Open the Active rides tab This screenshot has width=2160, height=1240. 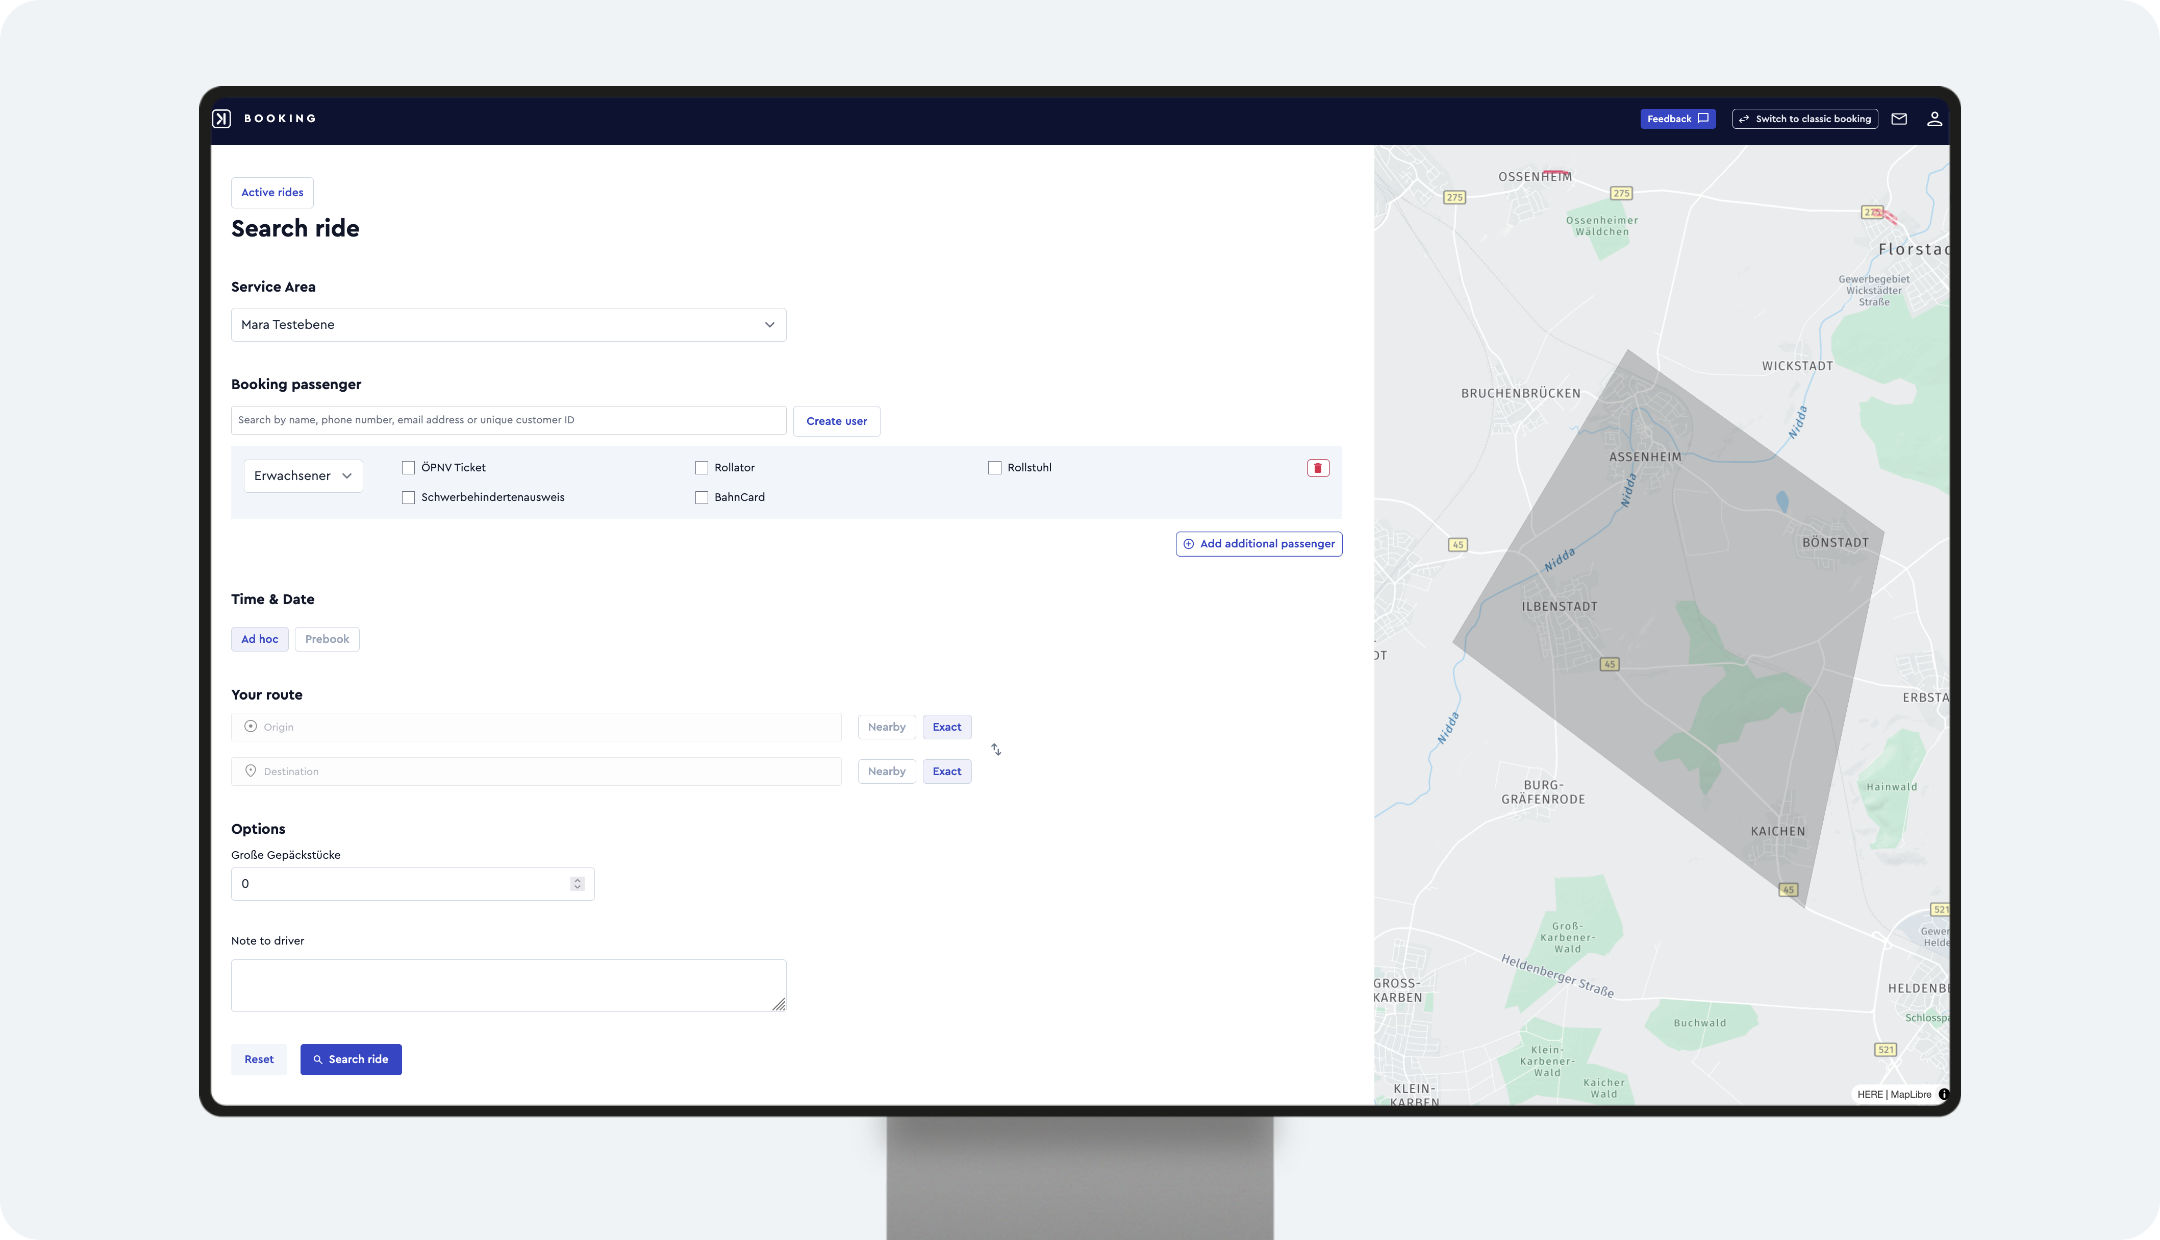click(x=272, y=193)
